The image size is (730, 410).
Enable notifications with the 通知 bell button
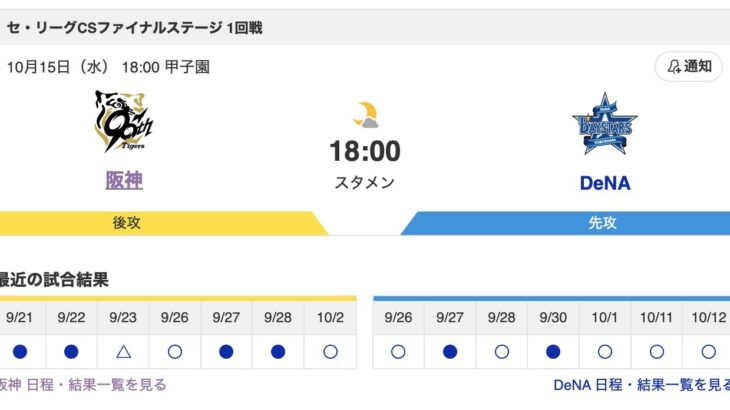688,67
